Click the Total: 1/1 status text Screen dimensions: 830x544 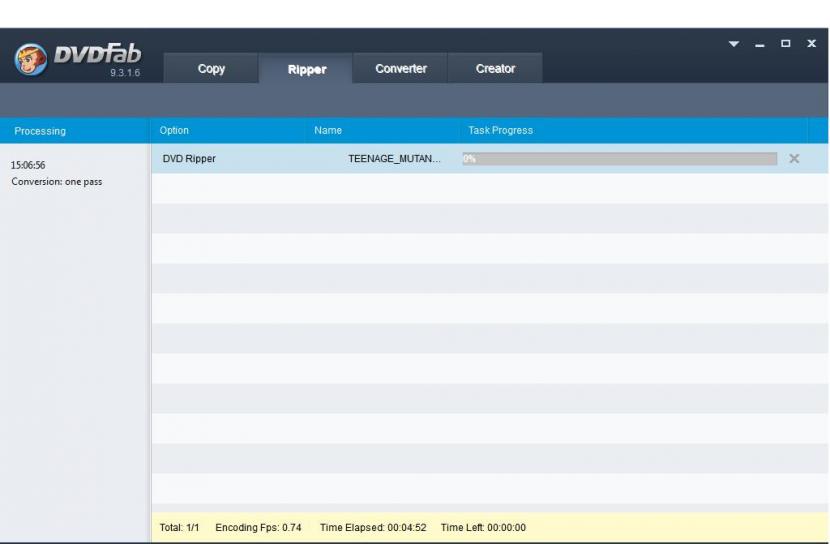[179, 527]
